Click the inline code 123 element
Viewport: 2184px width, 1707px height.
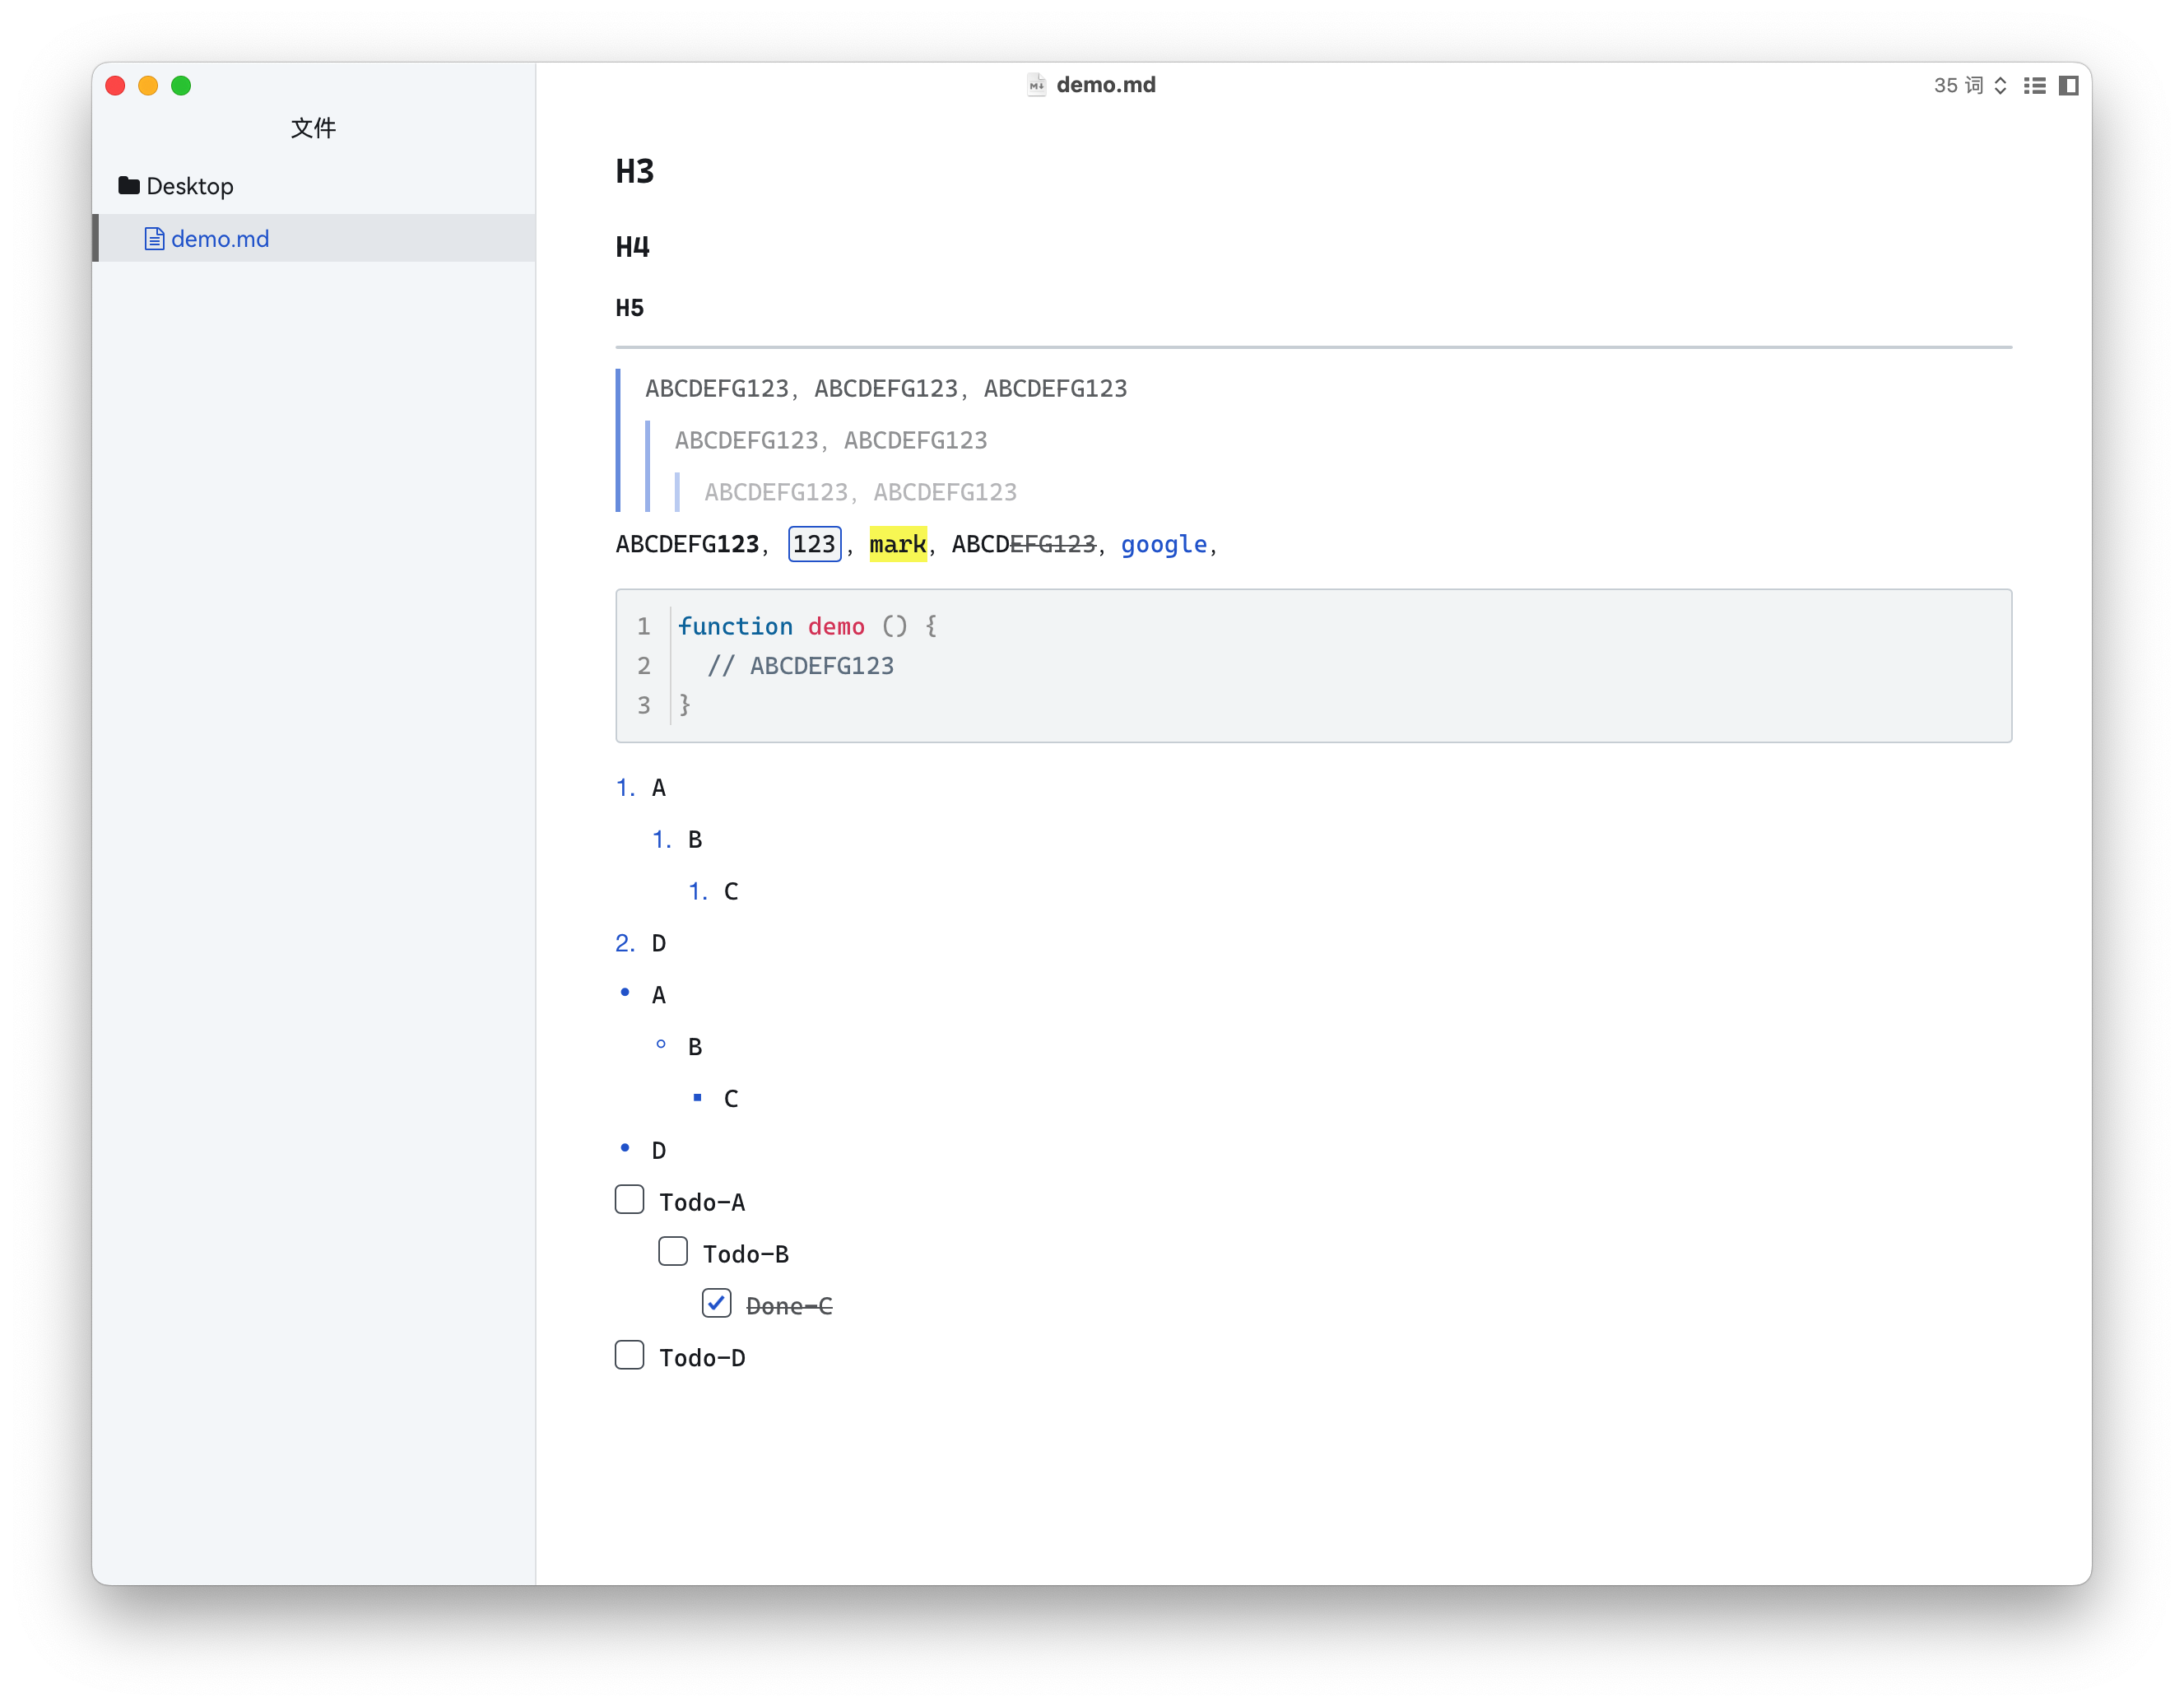click(x=813, y=543)
